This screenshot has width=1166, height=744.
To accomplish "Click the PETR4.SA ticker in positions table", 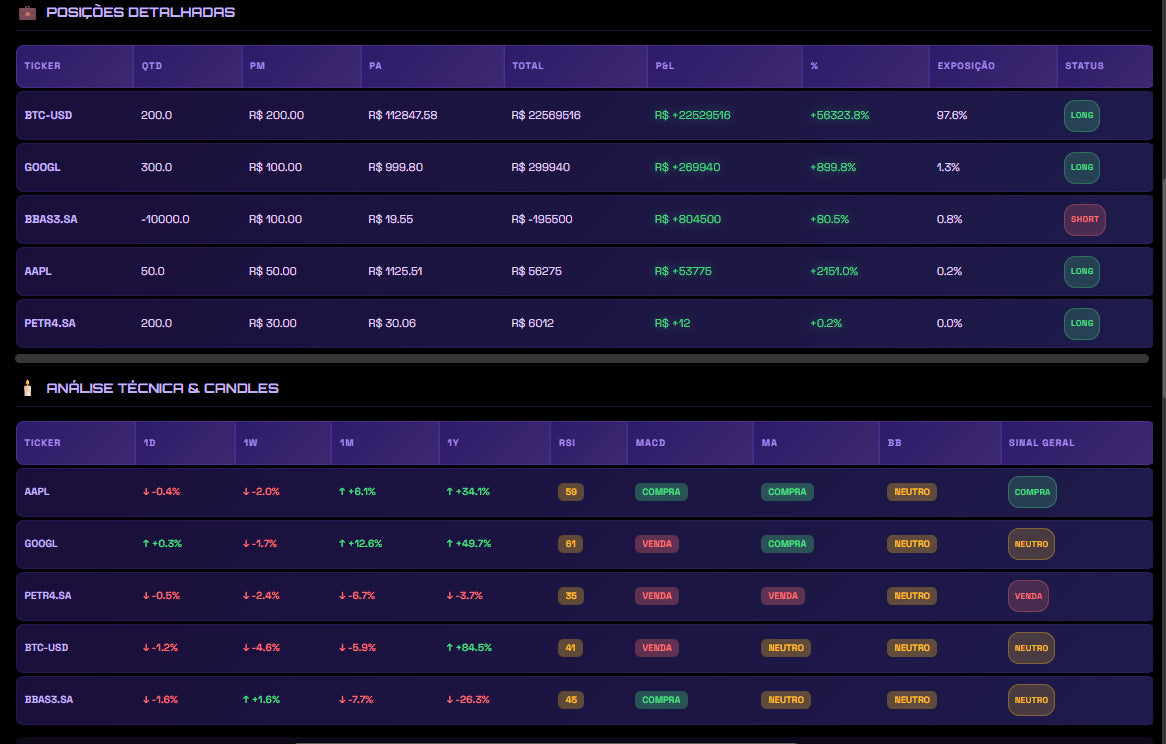I will (x=48, y=323).
